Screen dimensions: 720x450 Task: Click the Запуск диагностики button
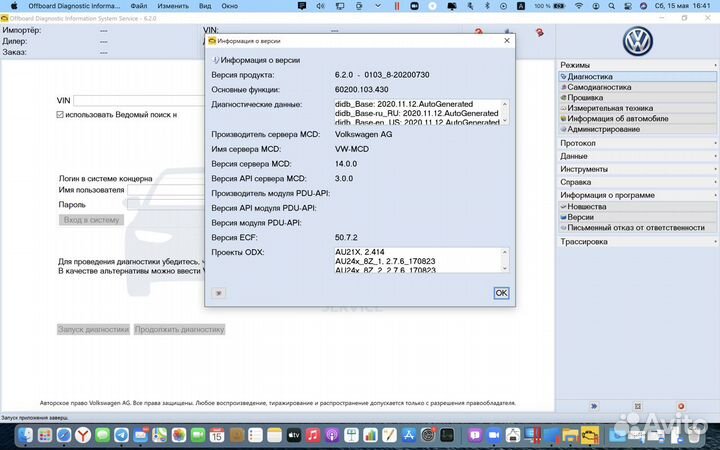[x=93, y=329]
